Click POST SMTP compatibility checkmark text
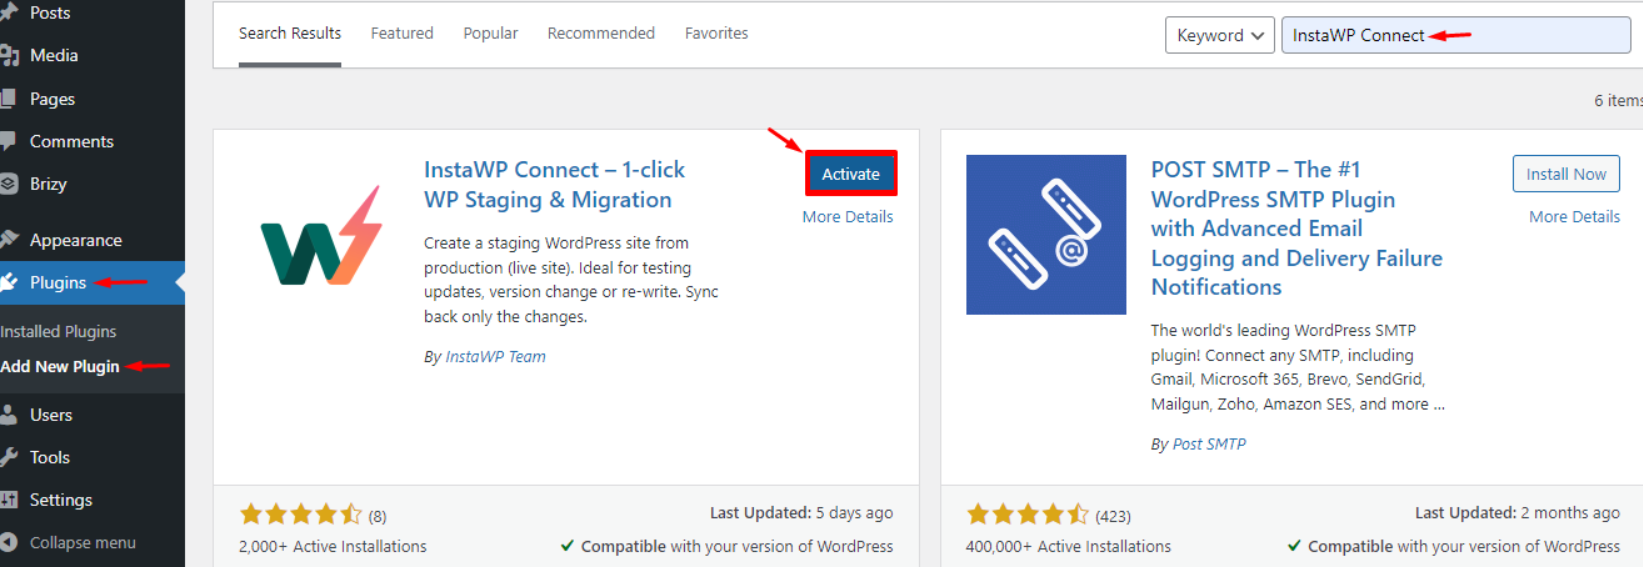The height and width of the screenshot is (567, 1643). [x=1453, y=546]
